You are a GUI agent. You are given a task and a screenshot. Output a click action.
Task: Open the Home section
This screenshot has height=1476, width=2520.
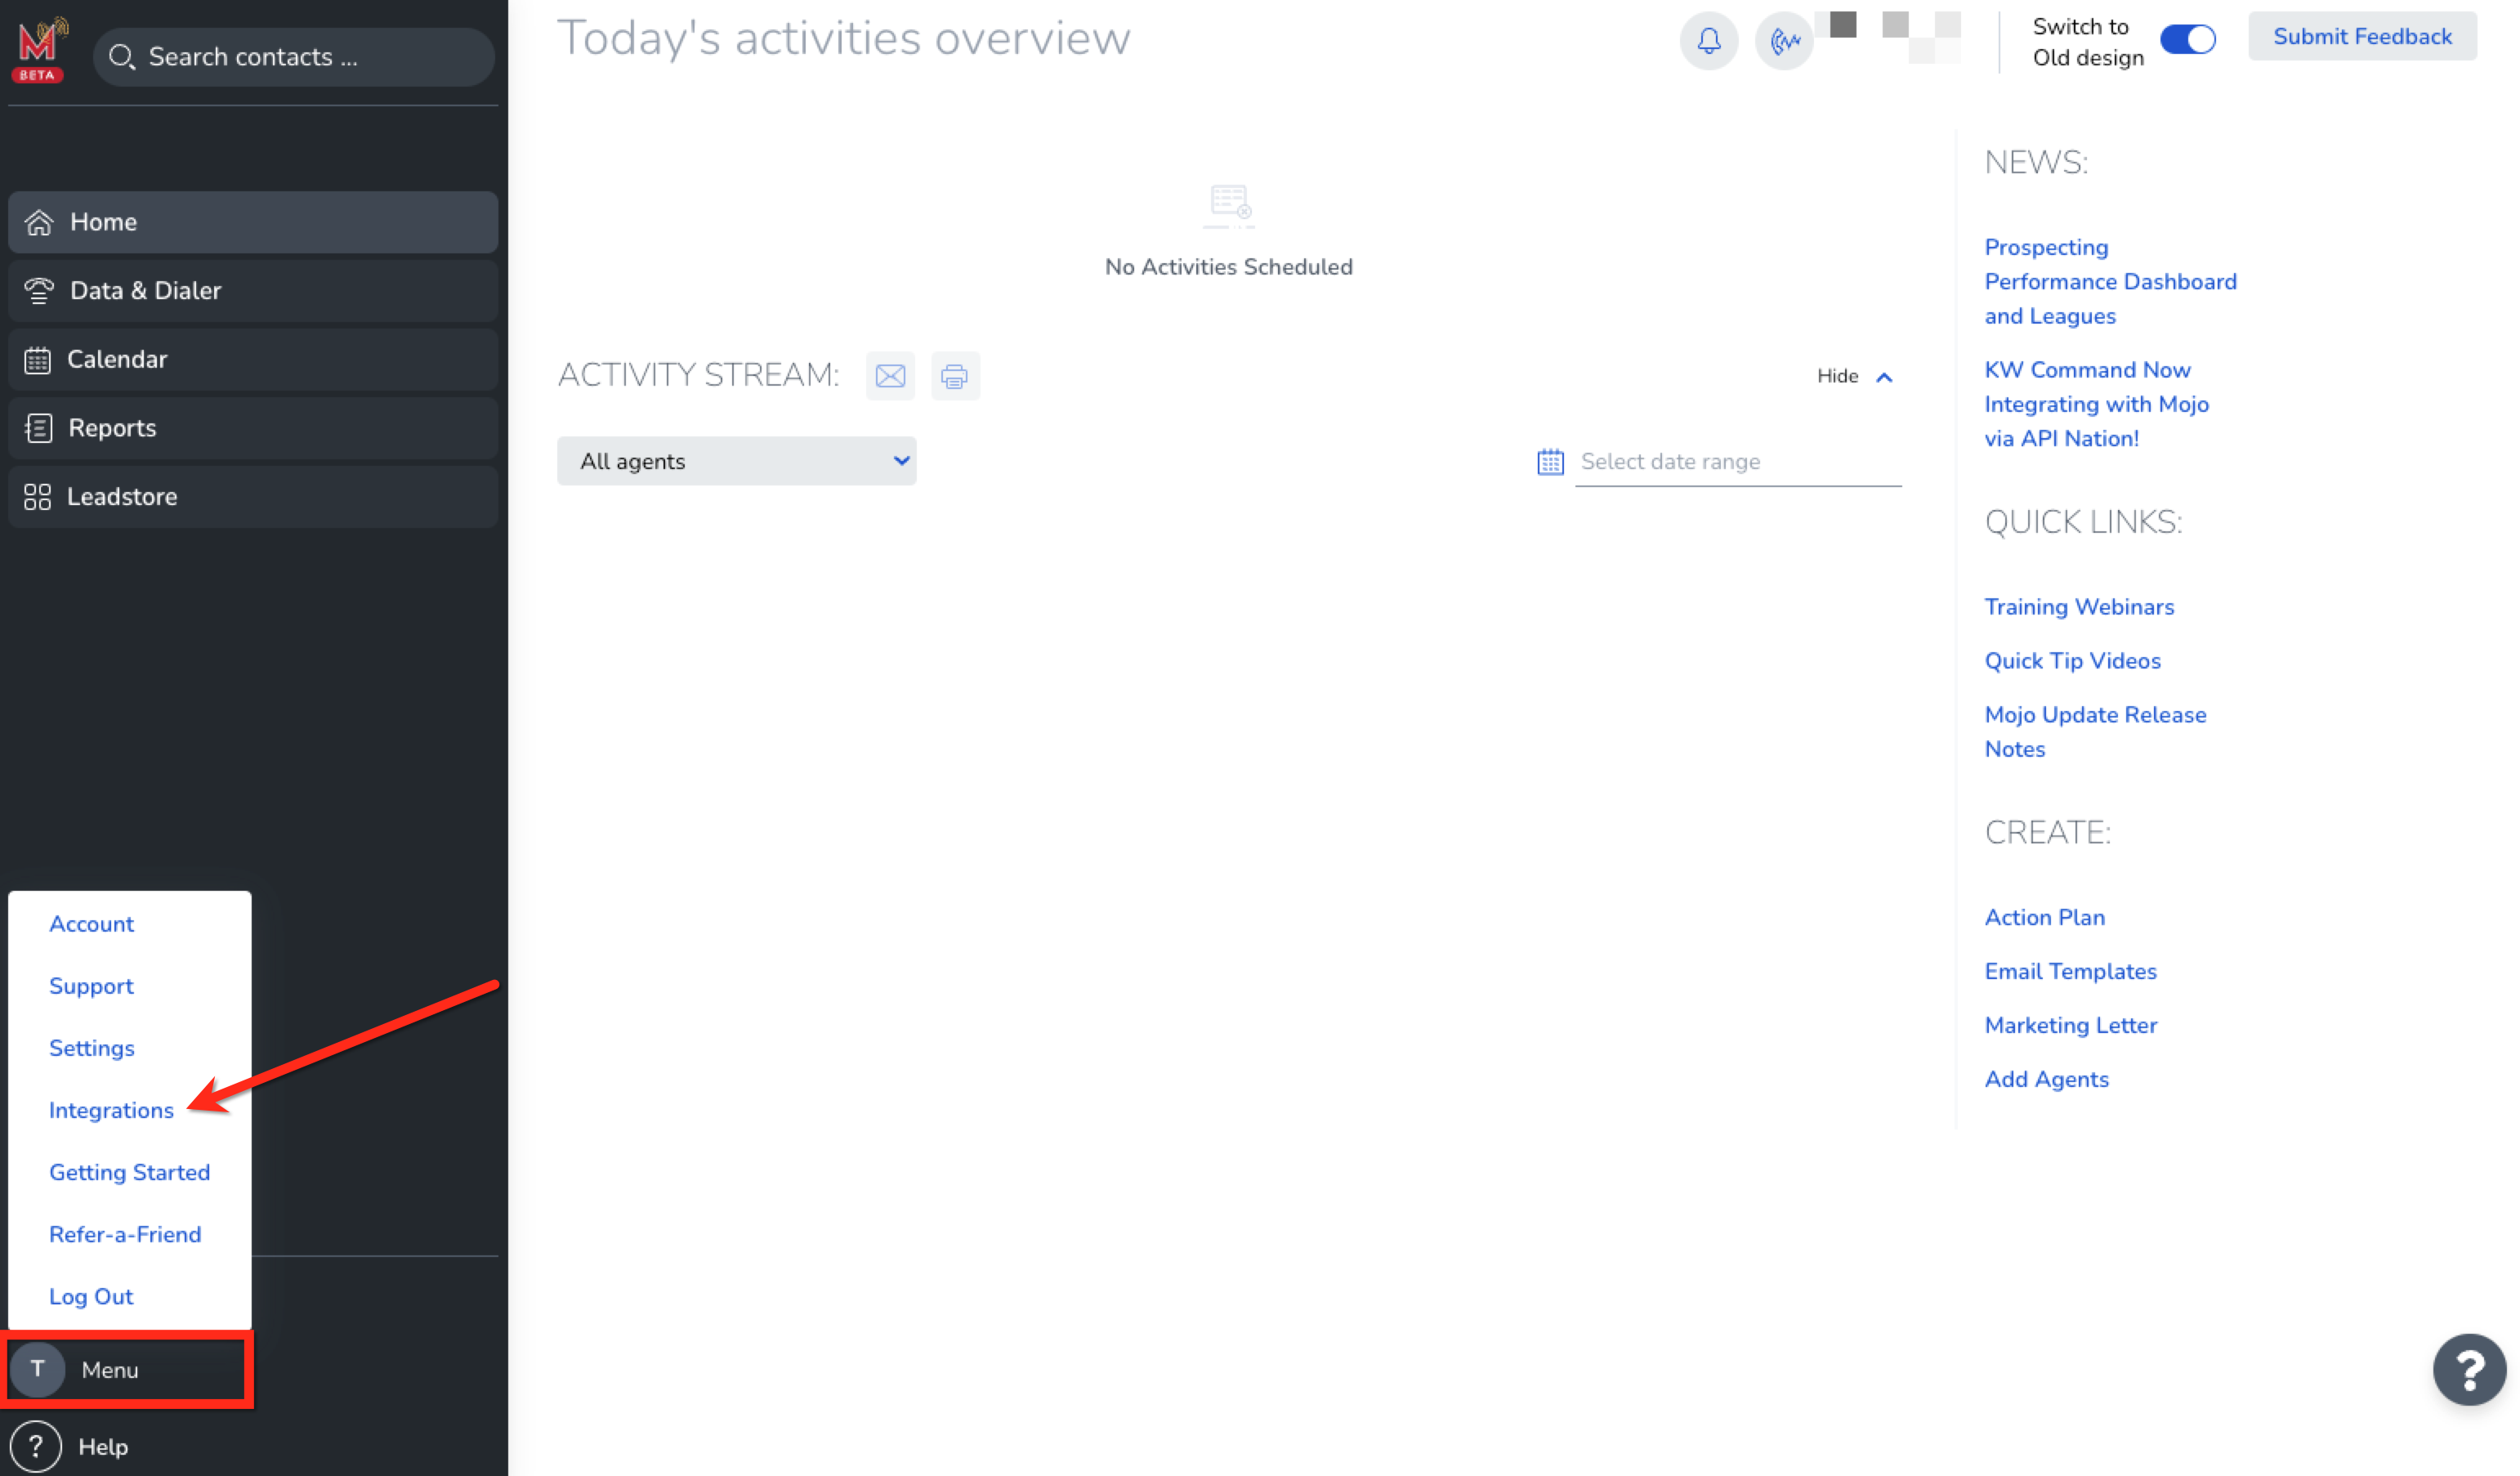tap(253, 222)
